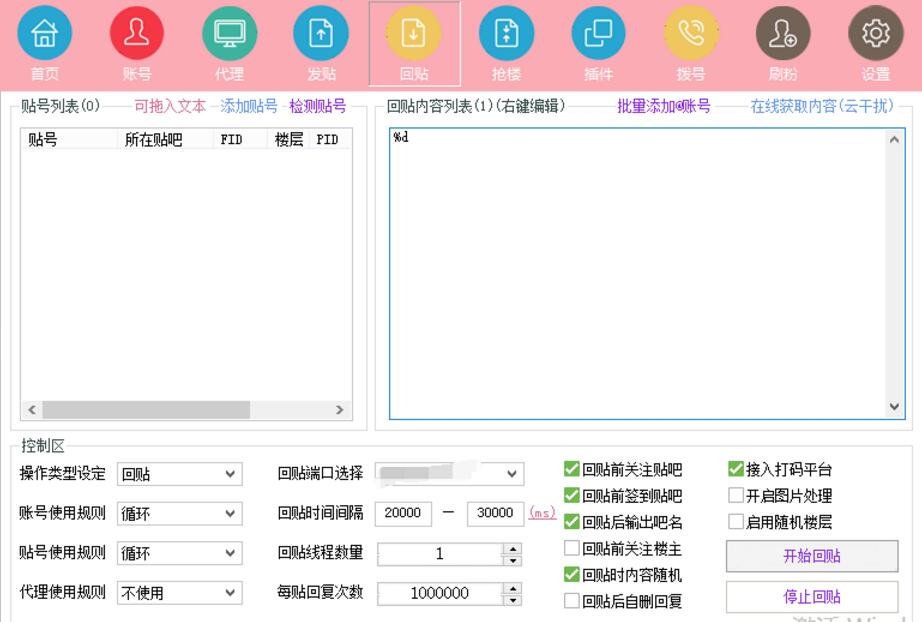Open the 拨号 dial phone icon
Viewport: 922px width, 622px height.
[x=691, y=34]
